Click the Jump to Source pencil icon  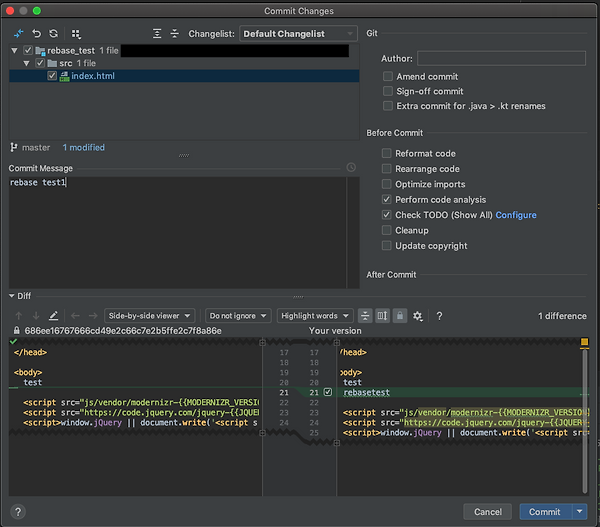click(x=54, y=316)
